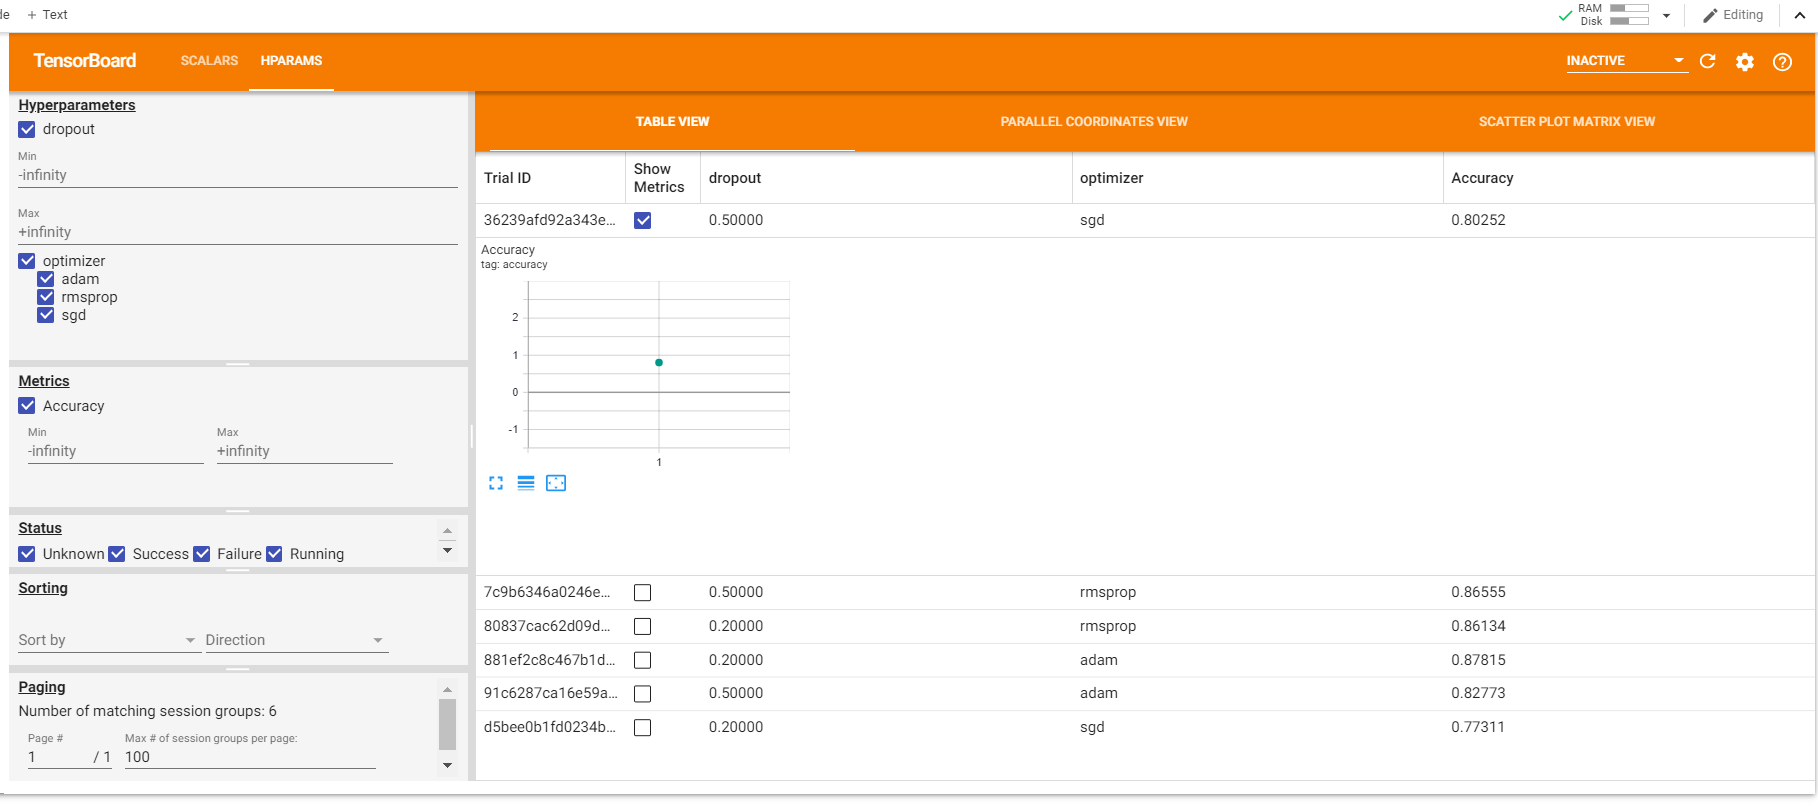Screen dimensions: 1818x805
Task: Show metrics for trial d5bee0b1fd0234b
Action: [x=643, y=728]
